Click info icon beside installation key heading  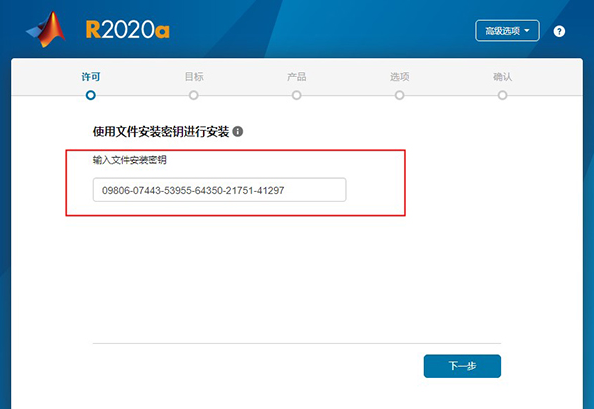pyautogui.click(x=238, y=131)
